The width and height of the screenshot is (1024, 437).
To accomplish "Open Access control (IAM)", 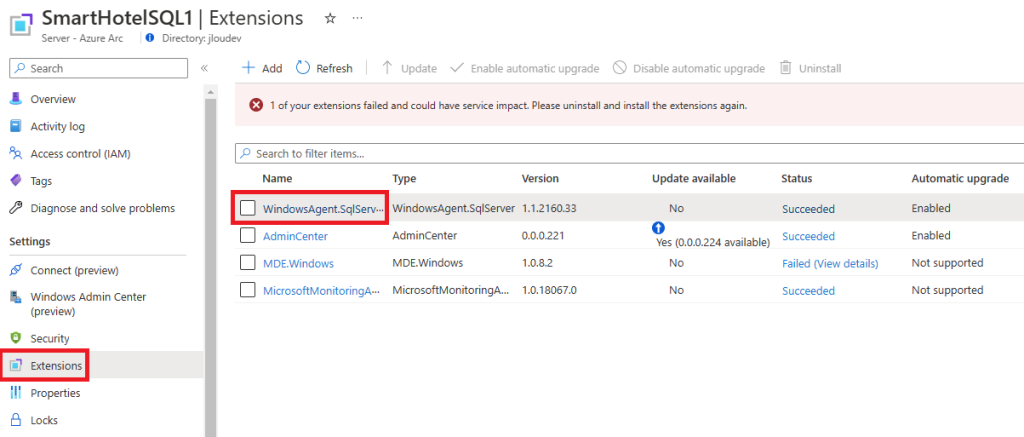I will [x=80, y=154].
